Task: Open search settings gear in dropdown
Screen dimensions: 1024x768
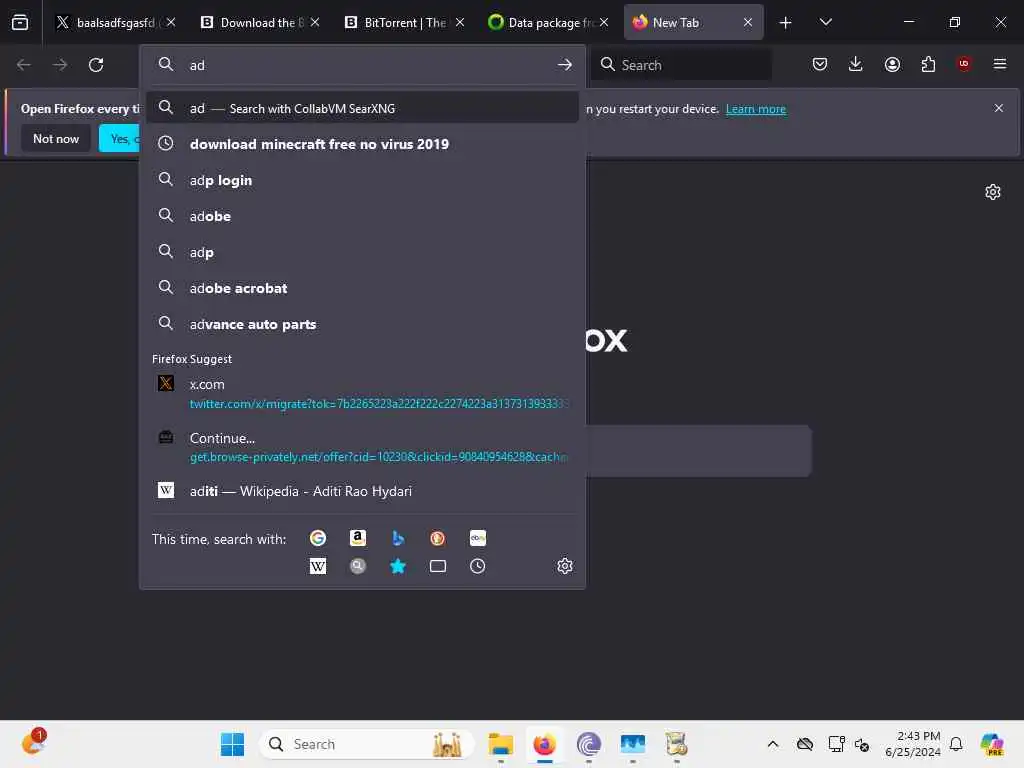Action: pyautogui.click(x=565, y=566)
